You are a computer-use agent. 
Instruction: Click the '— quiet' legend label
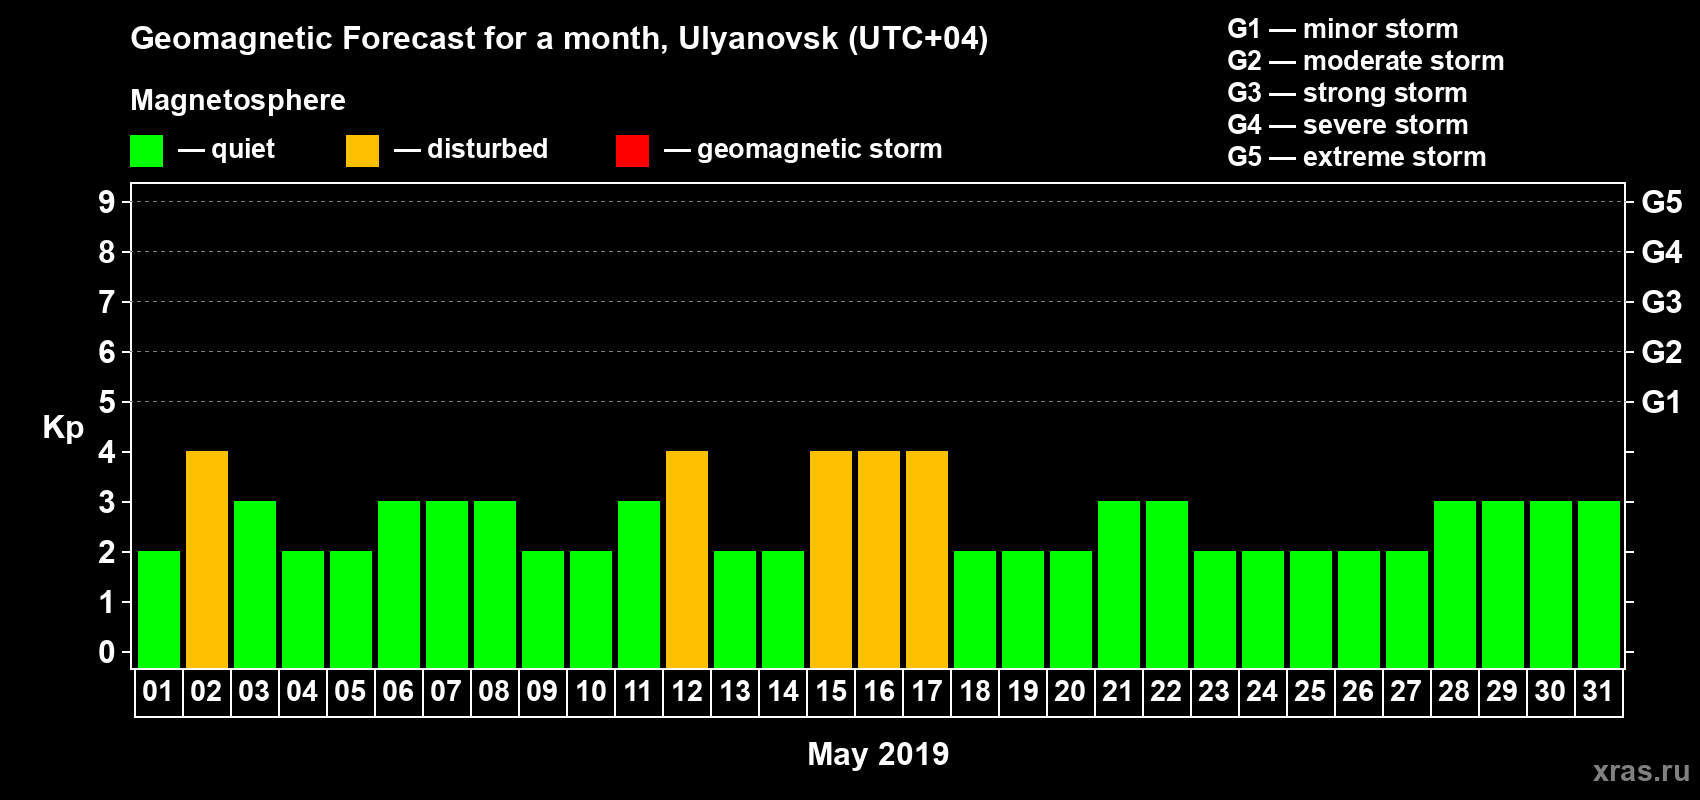click(x=226, y=150)
